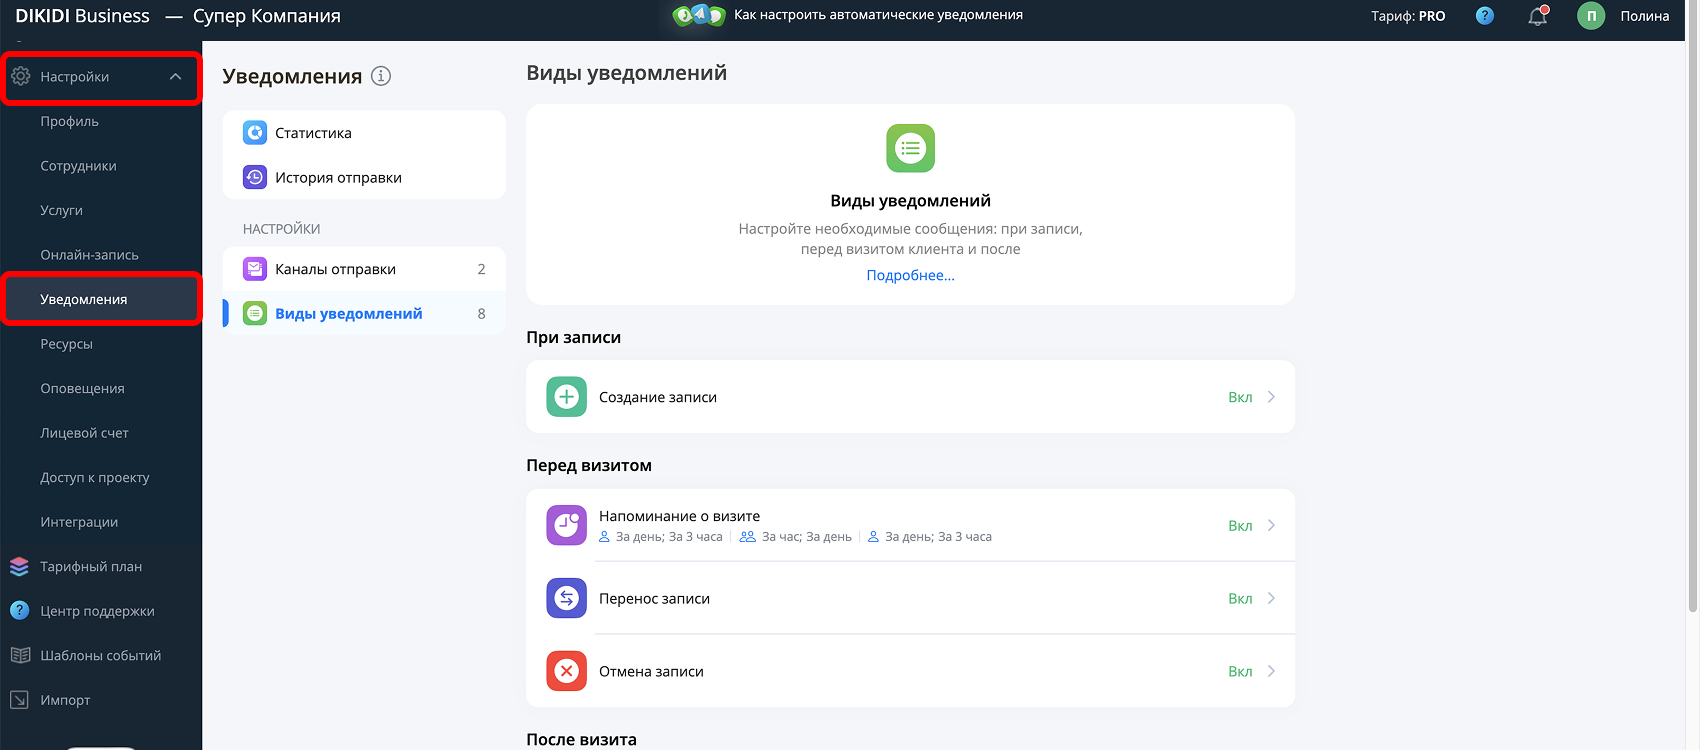Viewport: 1700px width, 750px height.
Task: Click the Тариф: PRO label
Action: pyautogui.click(x=1408, y=16)
